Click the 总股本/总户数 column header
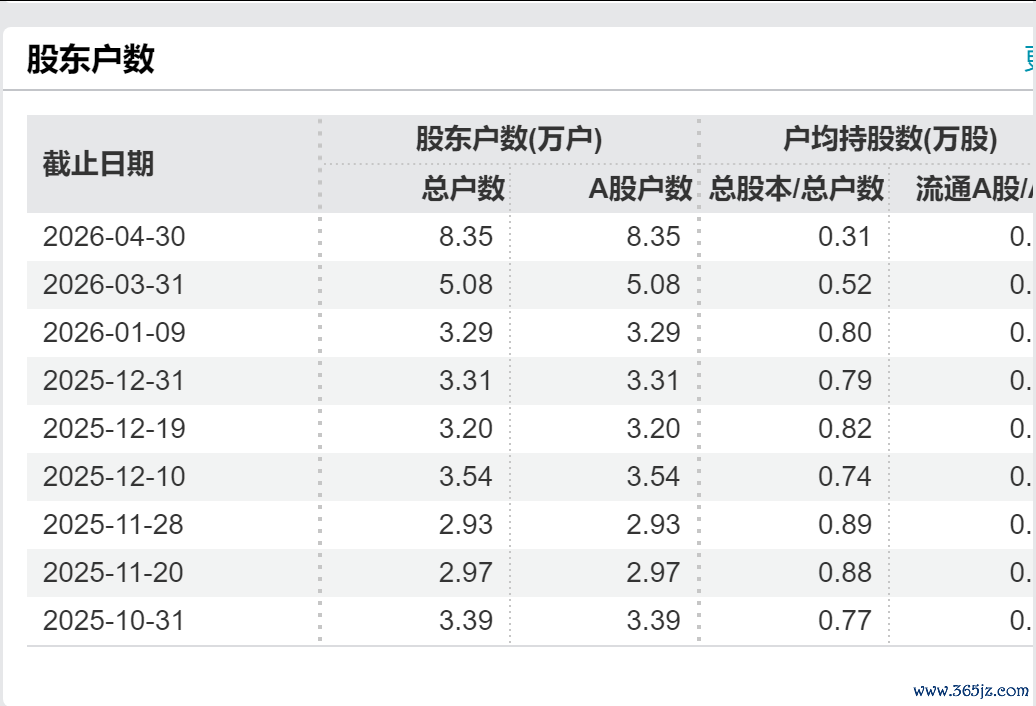Screen dimensions: 1036x706 (796, 189)
